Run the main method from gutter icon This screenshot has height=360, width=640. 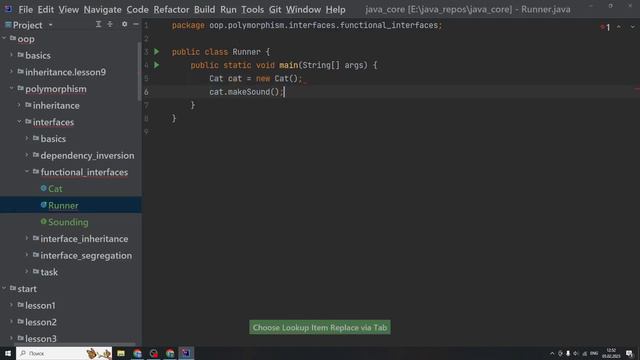(x=157, y=65)
